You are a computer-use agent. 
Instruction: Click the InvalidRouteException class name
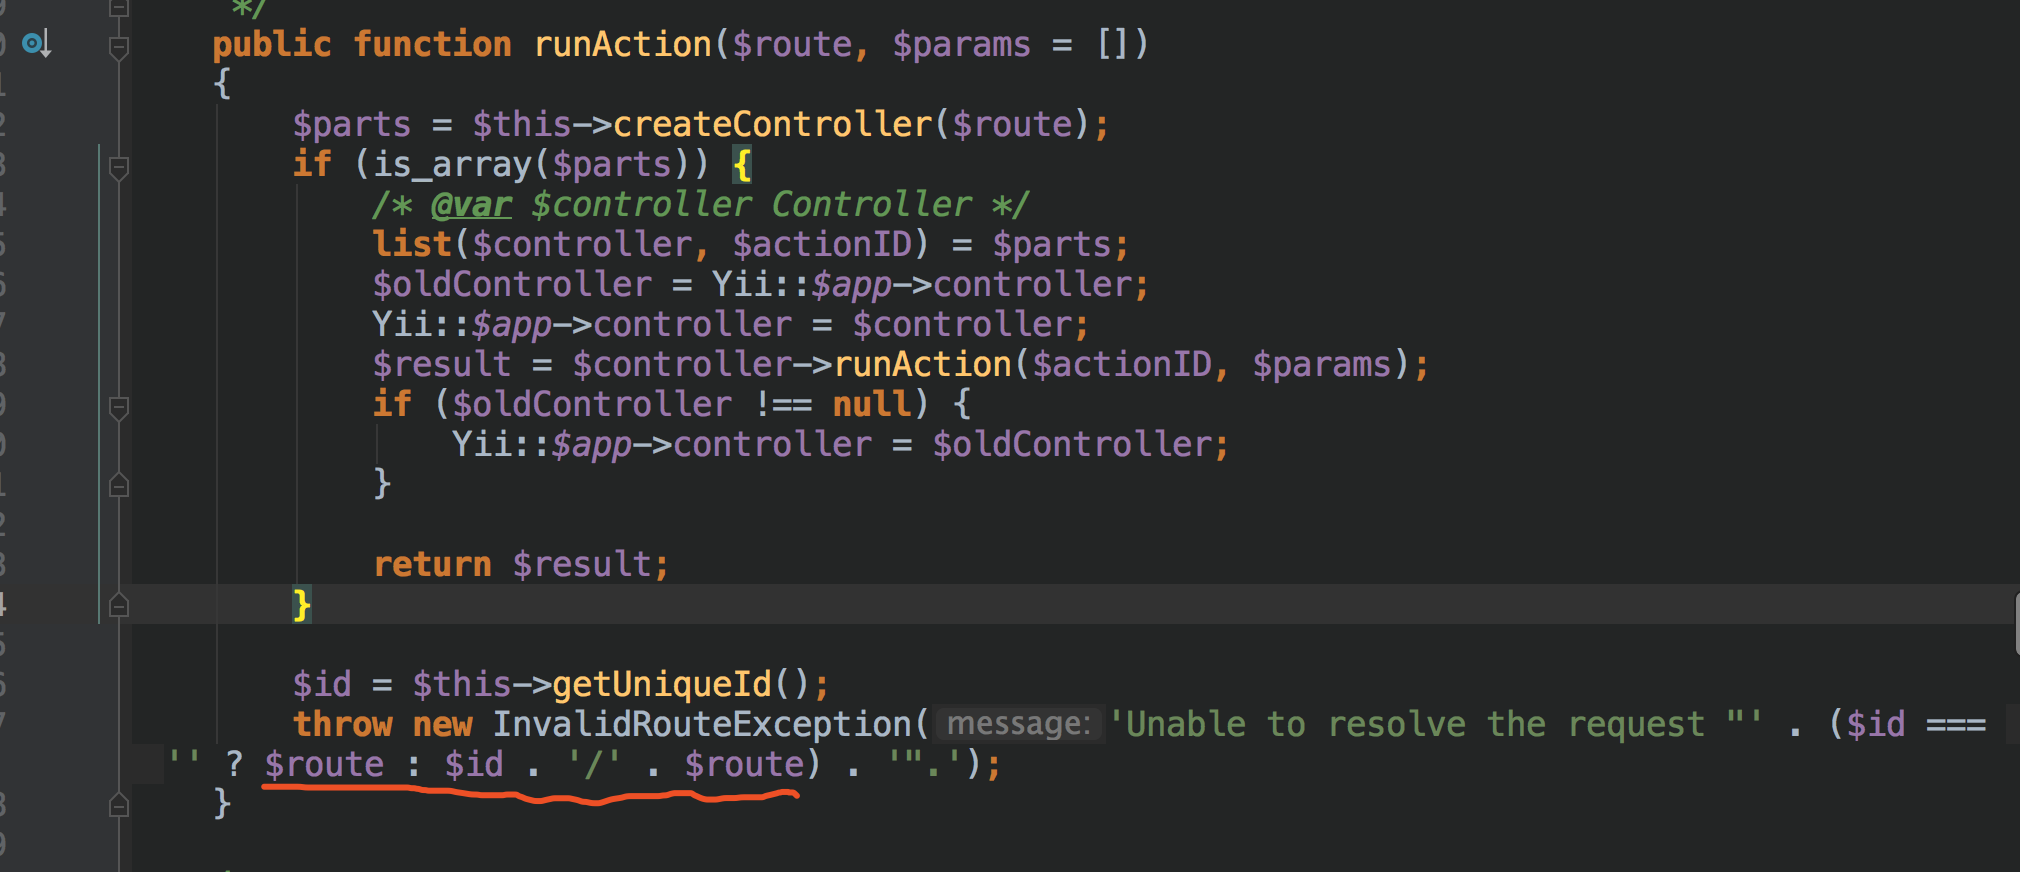pos(702,724)
